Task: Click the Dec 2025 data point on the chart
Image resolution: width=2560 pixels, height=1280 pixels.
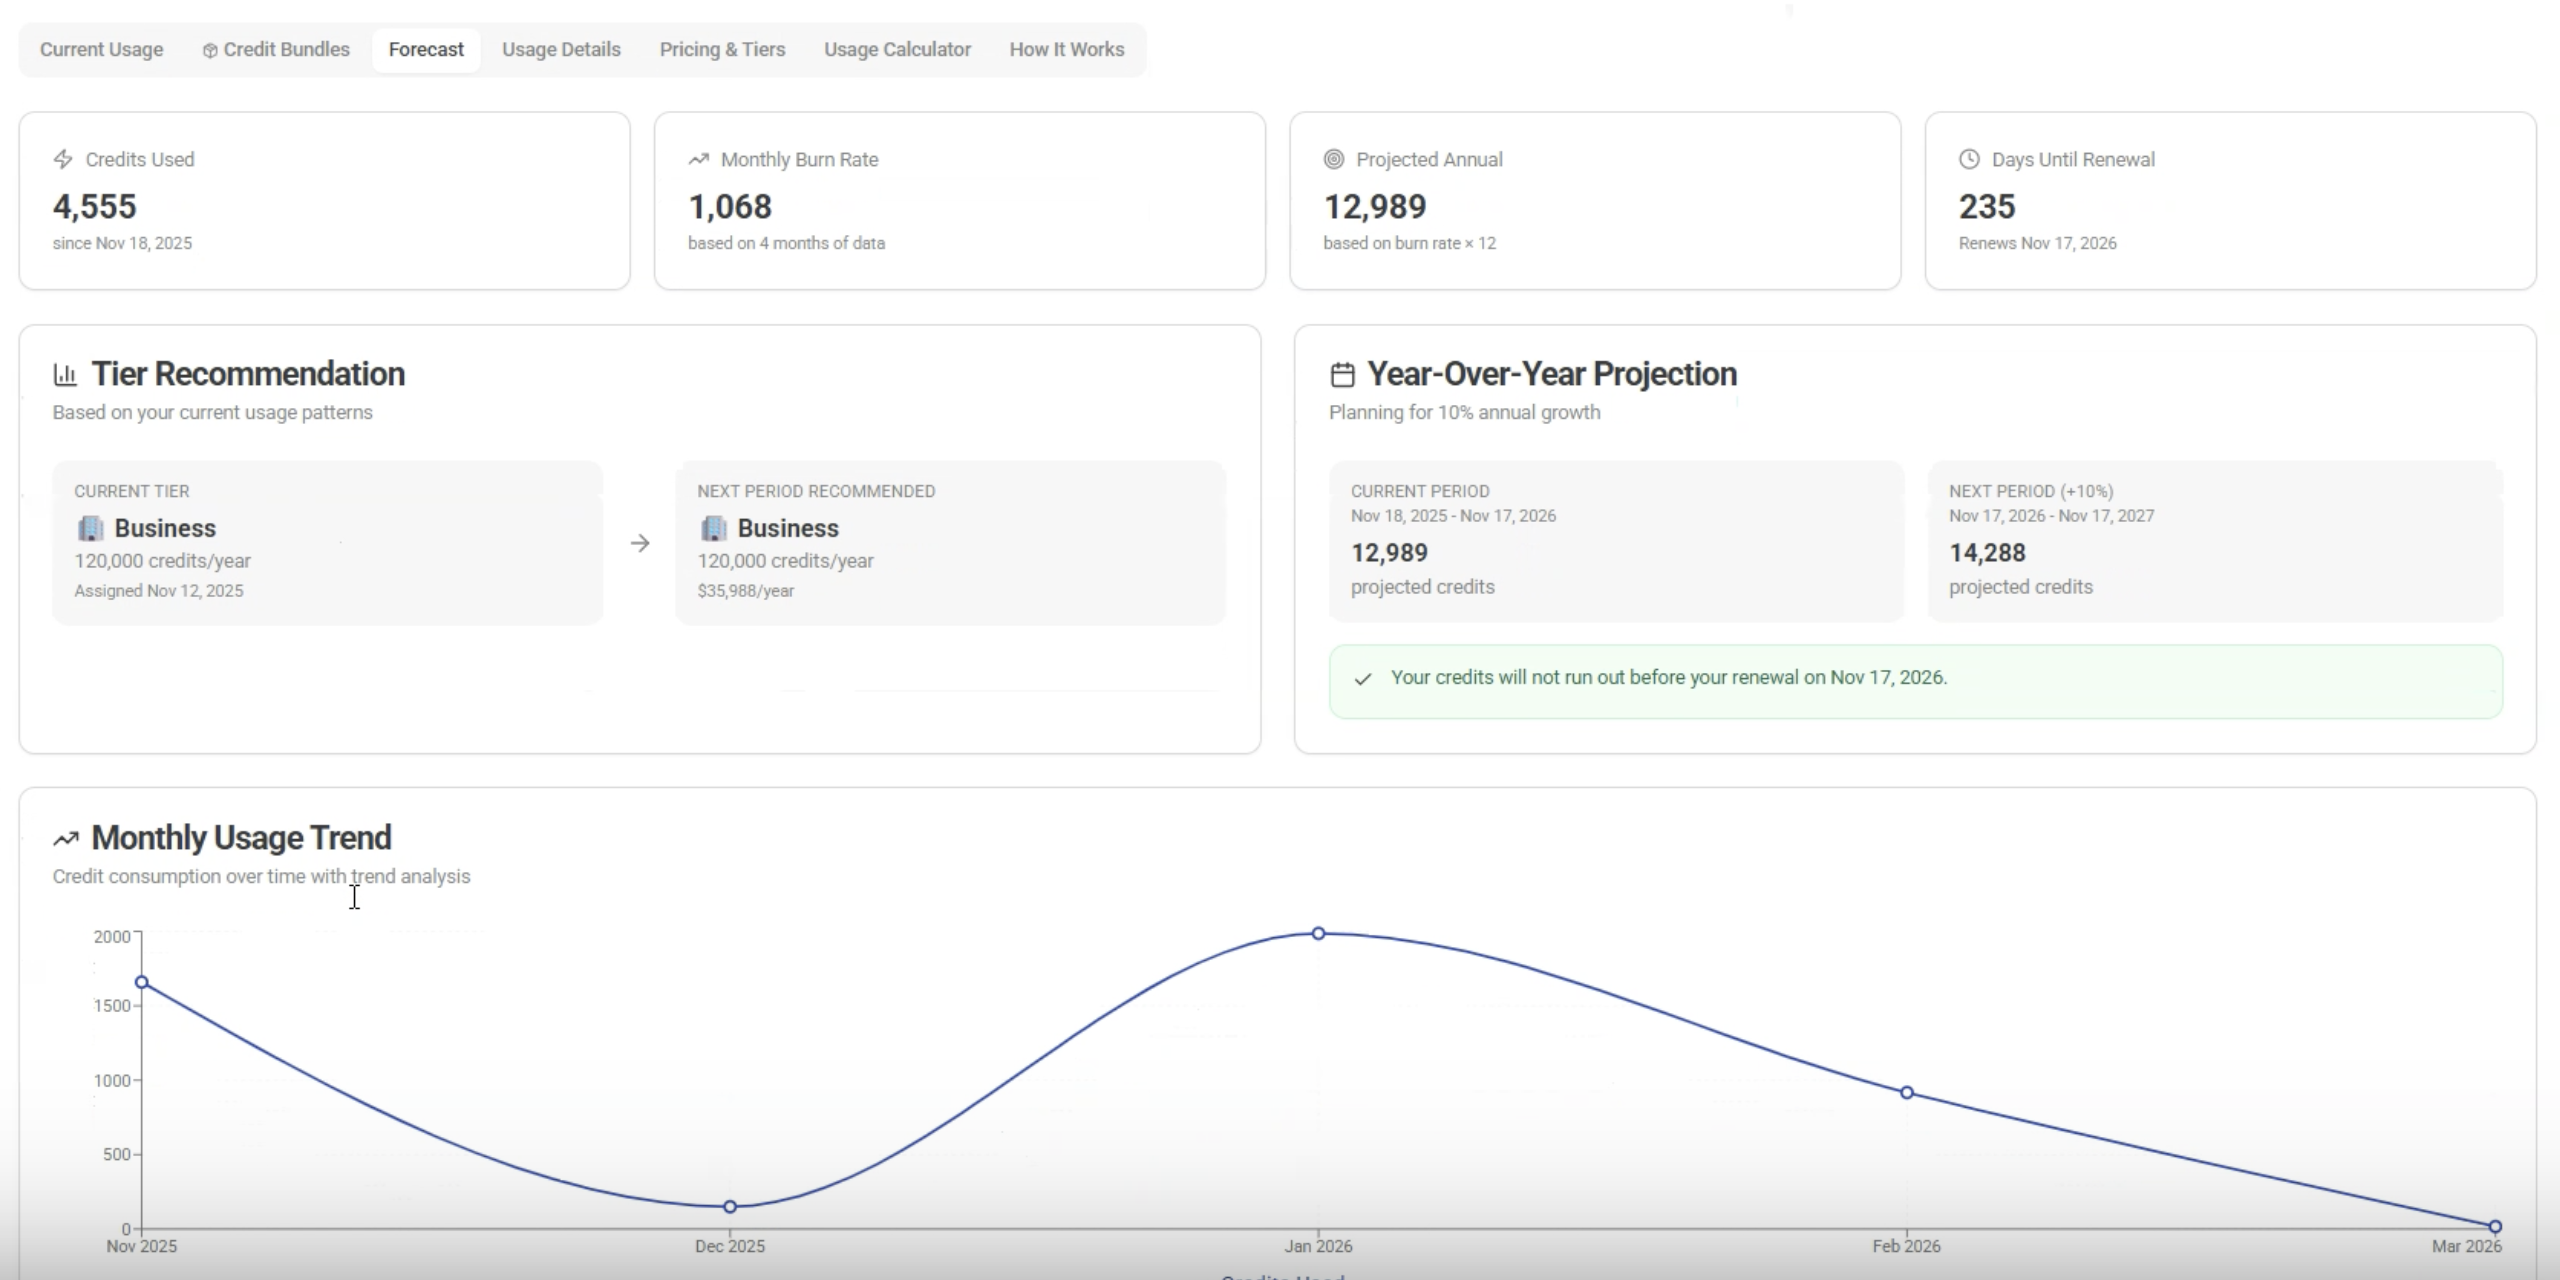Action: tap(730, 1207)
